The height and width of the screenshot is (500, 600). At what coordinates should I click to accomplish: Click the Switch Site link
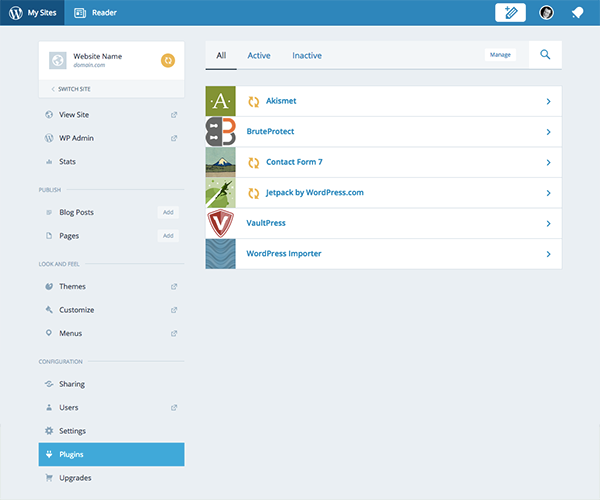point(75,89)
